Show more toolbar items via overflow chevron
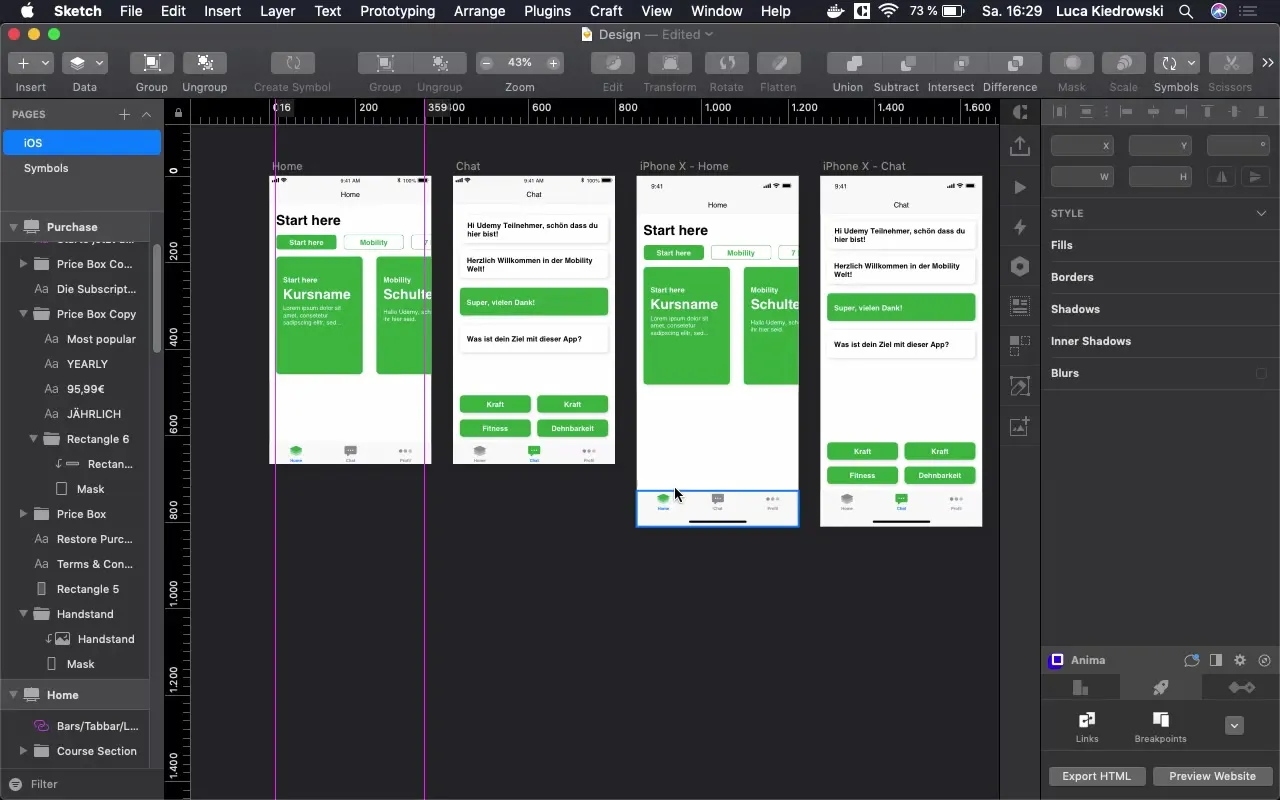The width and height of the screenshot is (1280, 800). tap(1268, 64)
